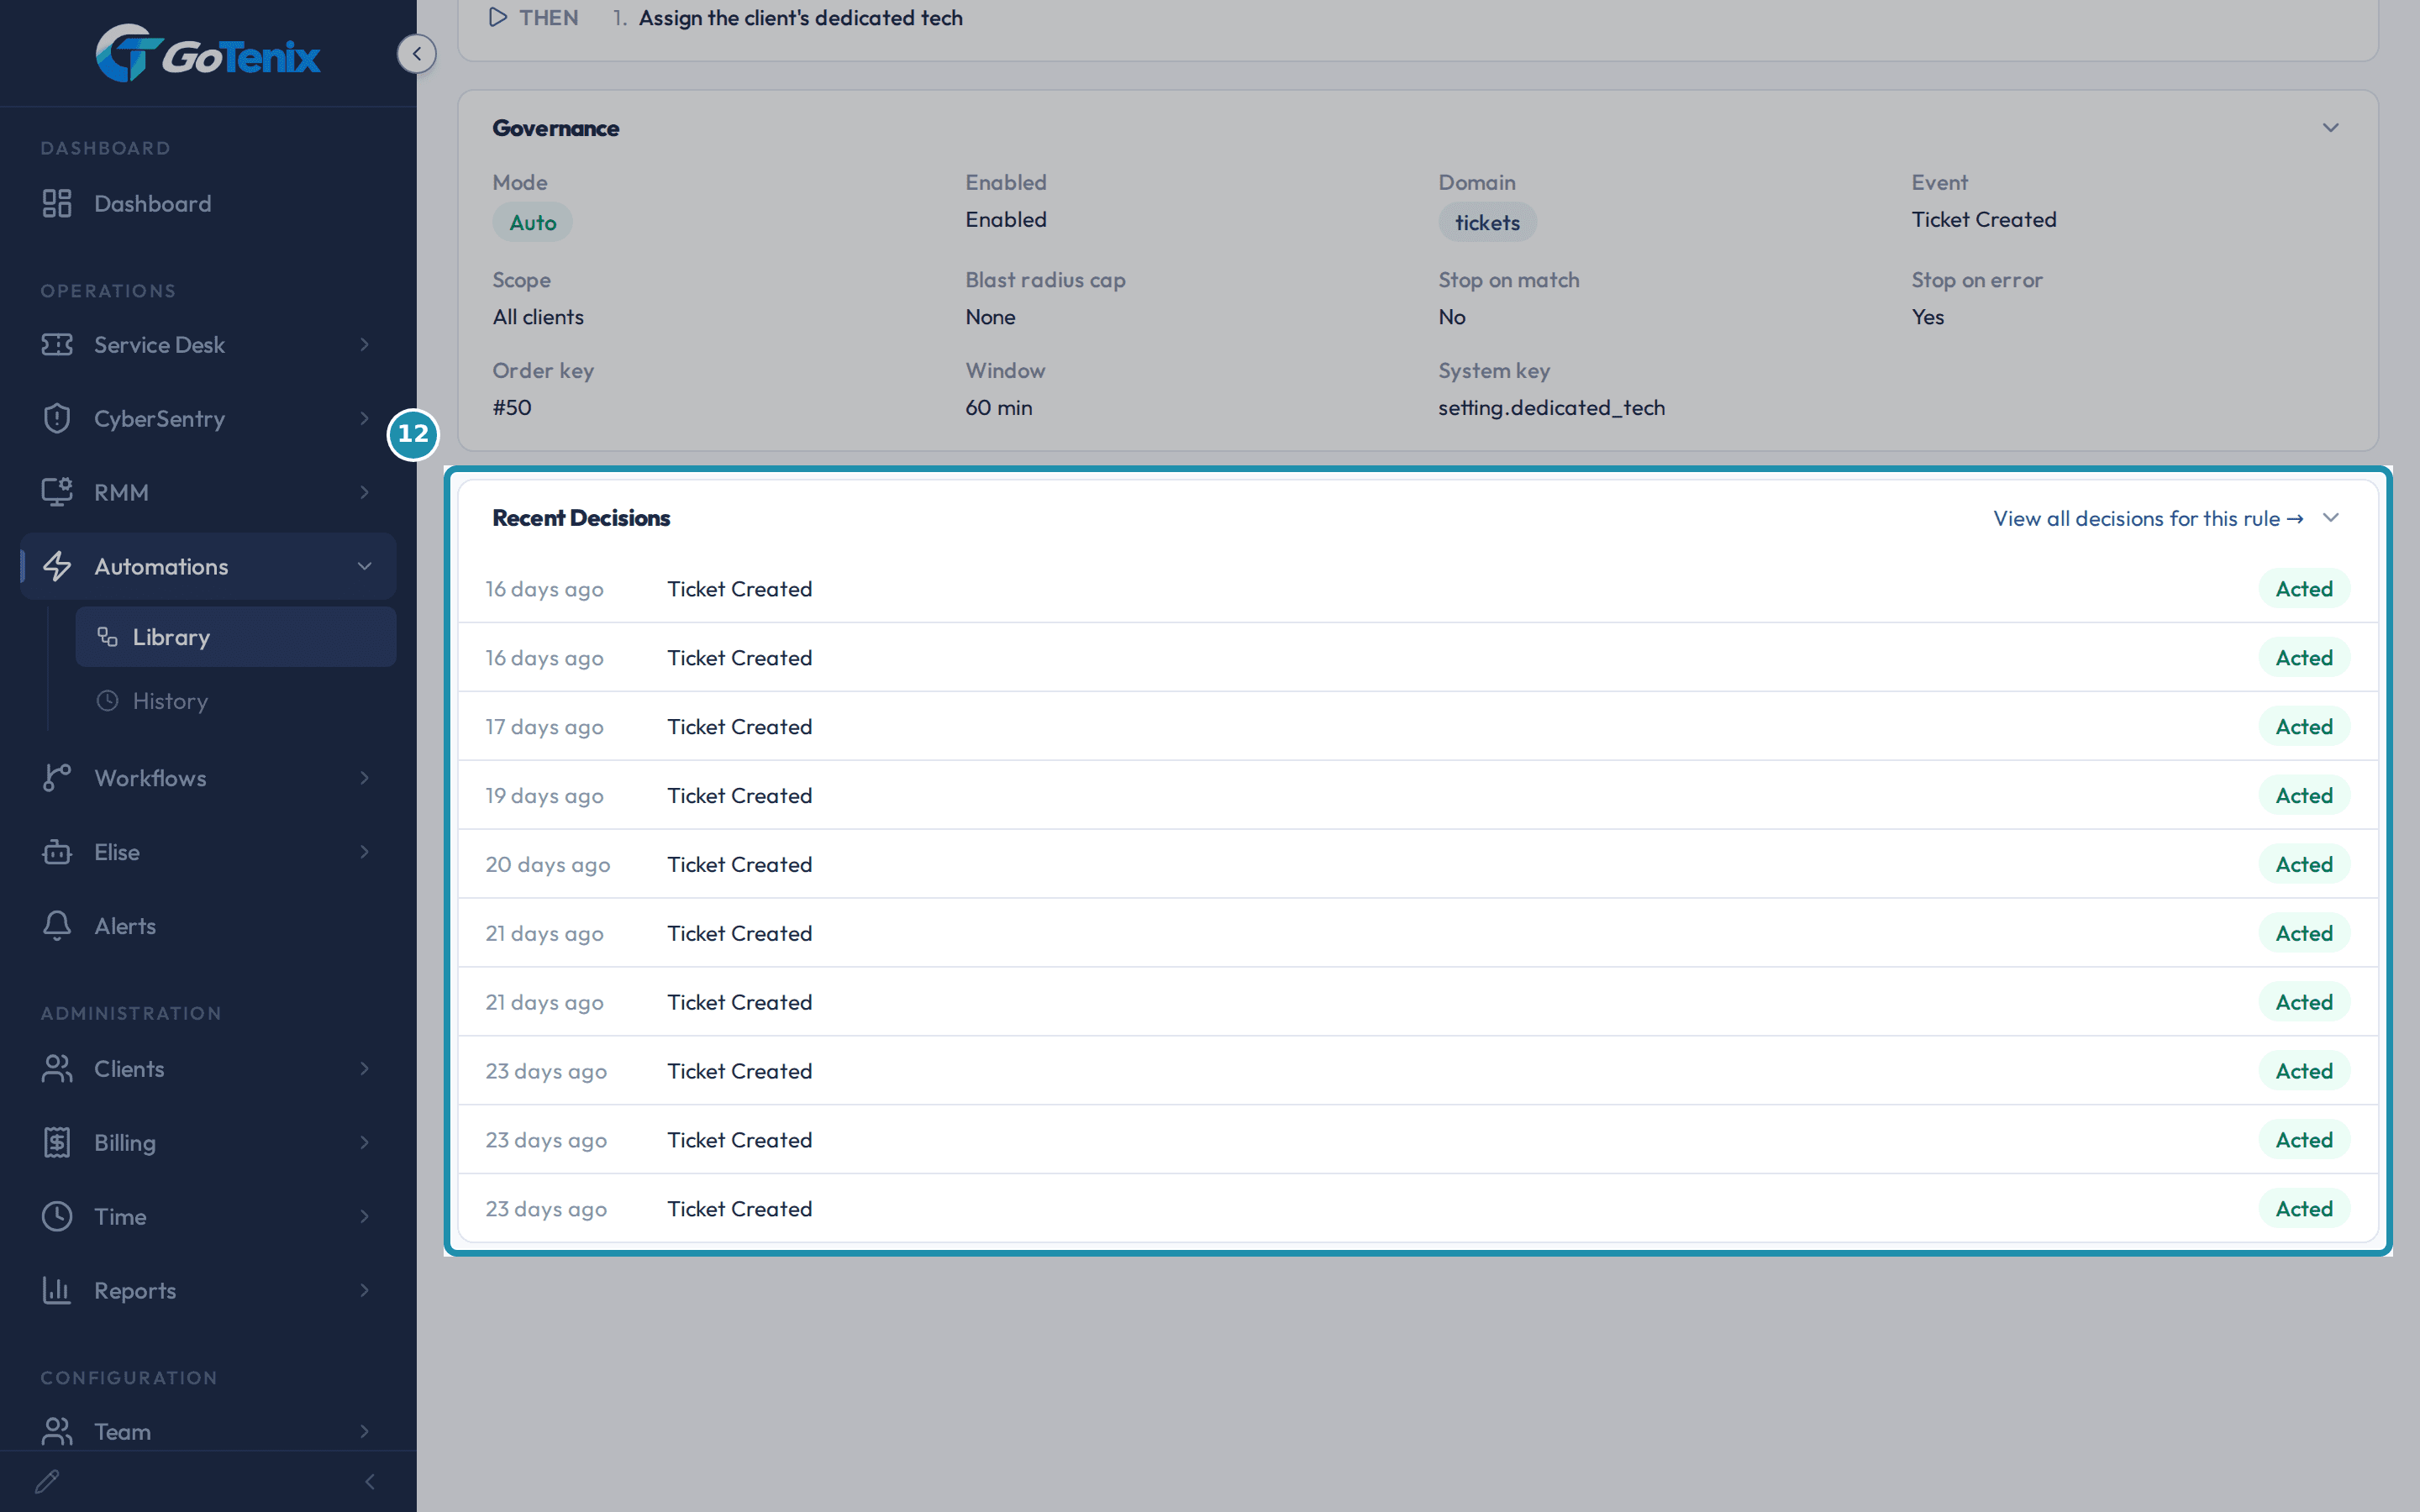Expand the Team submenu chevron
The height and width of the screenshot is (1512, 2420).
(364, 1431)
